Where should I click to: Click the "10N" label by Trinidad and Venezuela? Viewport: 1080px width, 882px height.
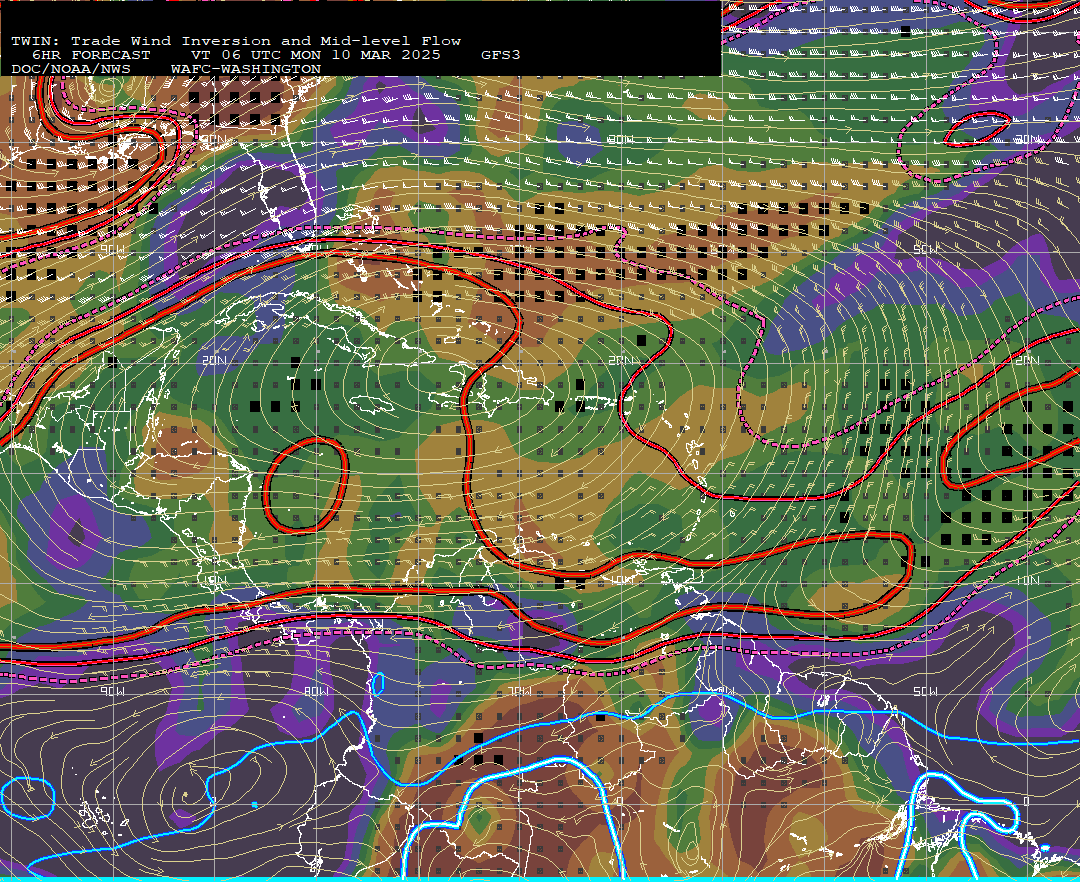pyautogui.click(x=622, y=580)
